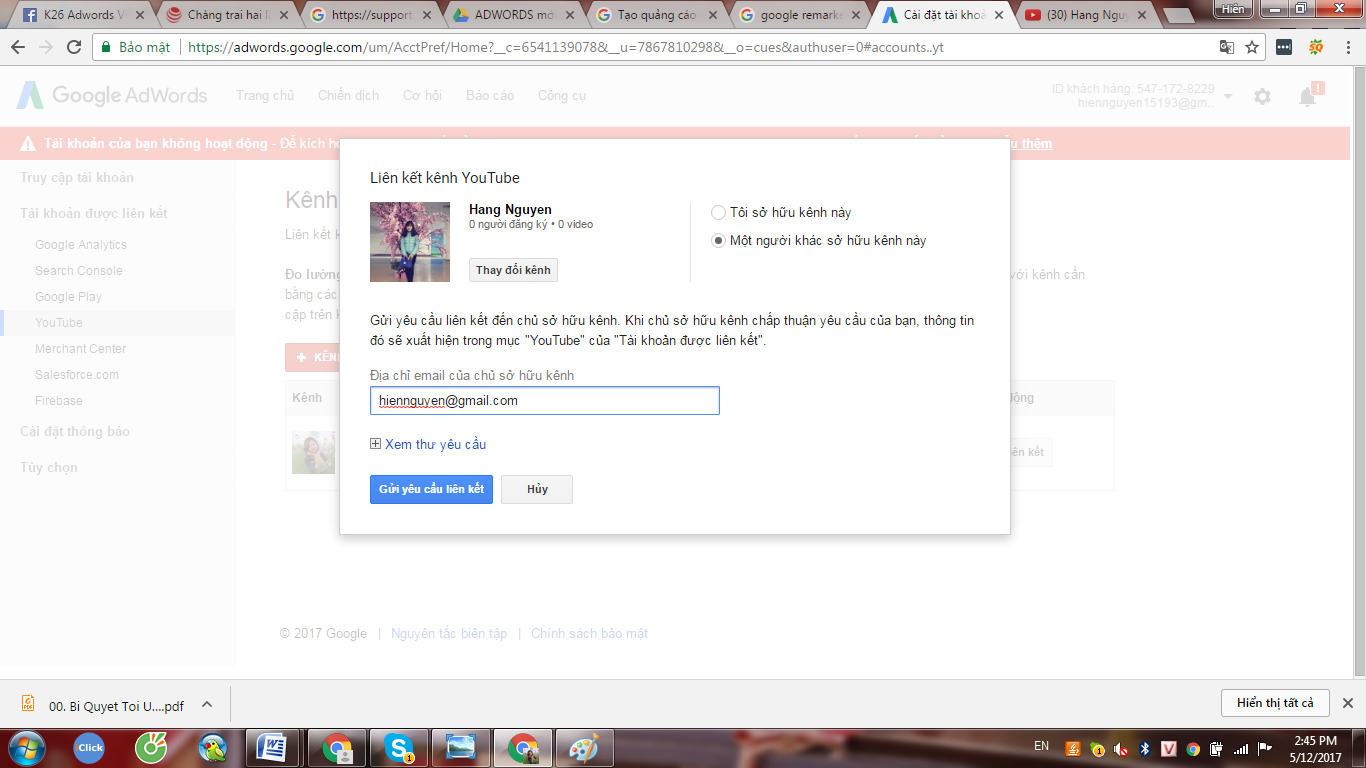
Task: Click the "Hủy" cancel button
Action: pos(537,489)
